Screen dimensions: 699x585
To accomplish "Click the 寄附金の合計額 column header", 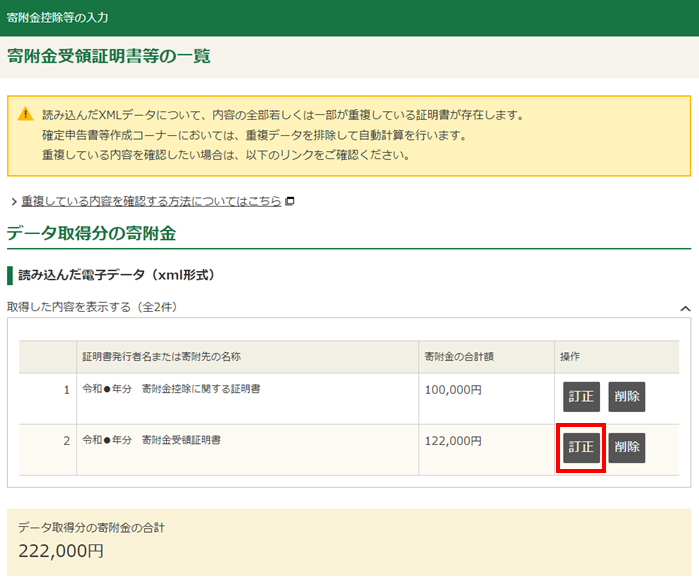I will click(462, 356).
